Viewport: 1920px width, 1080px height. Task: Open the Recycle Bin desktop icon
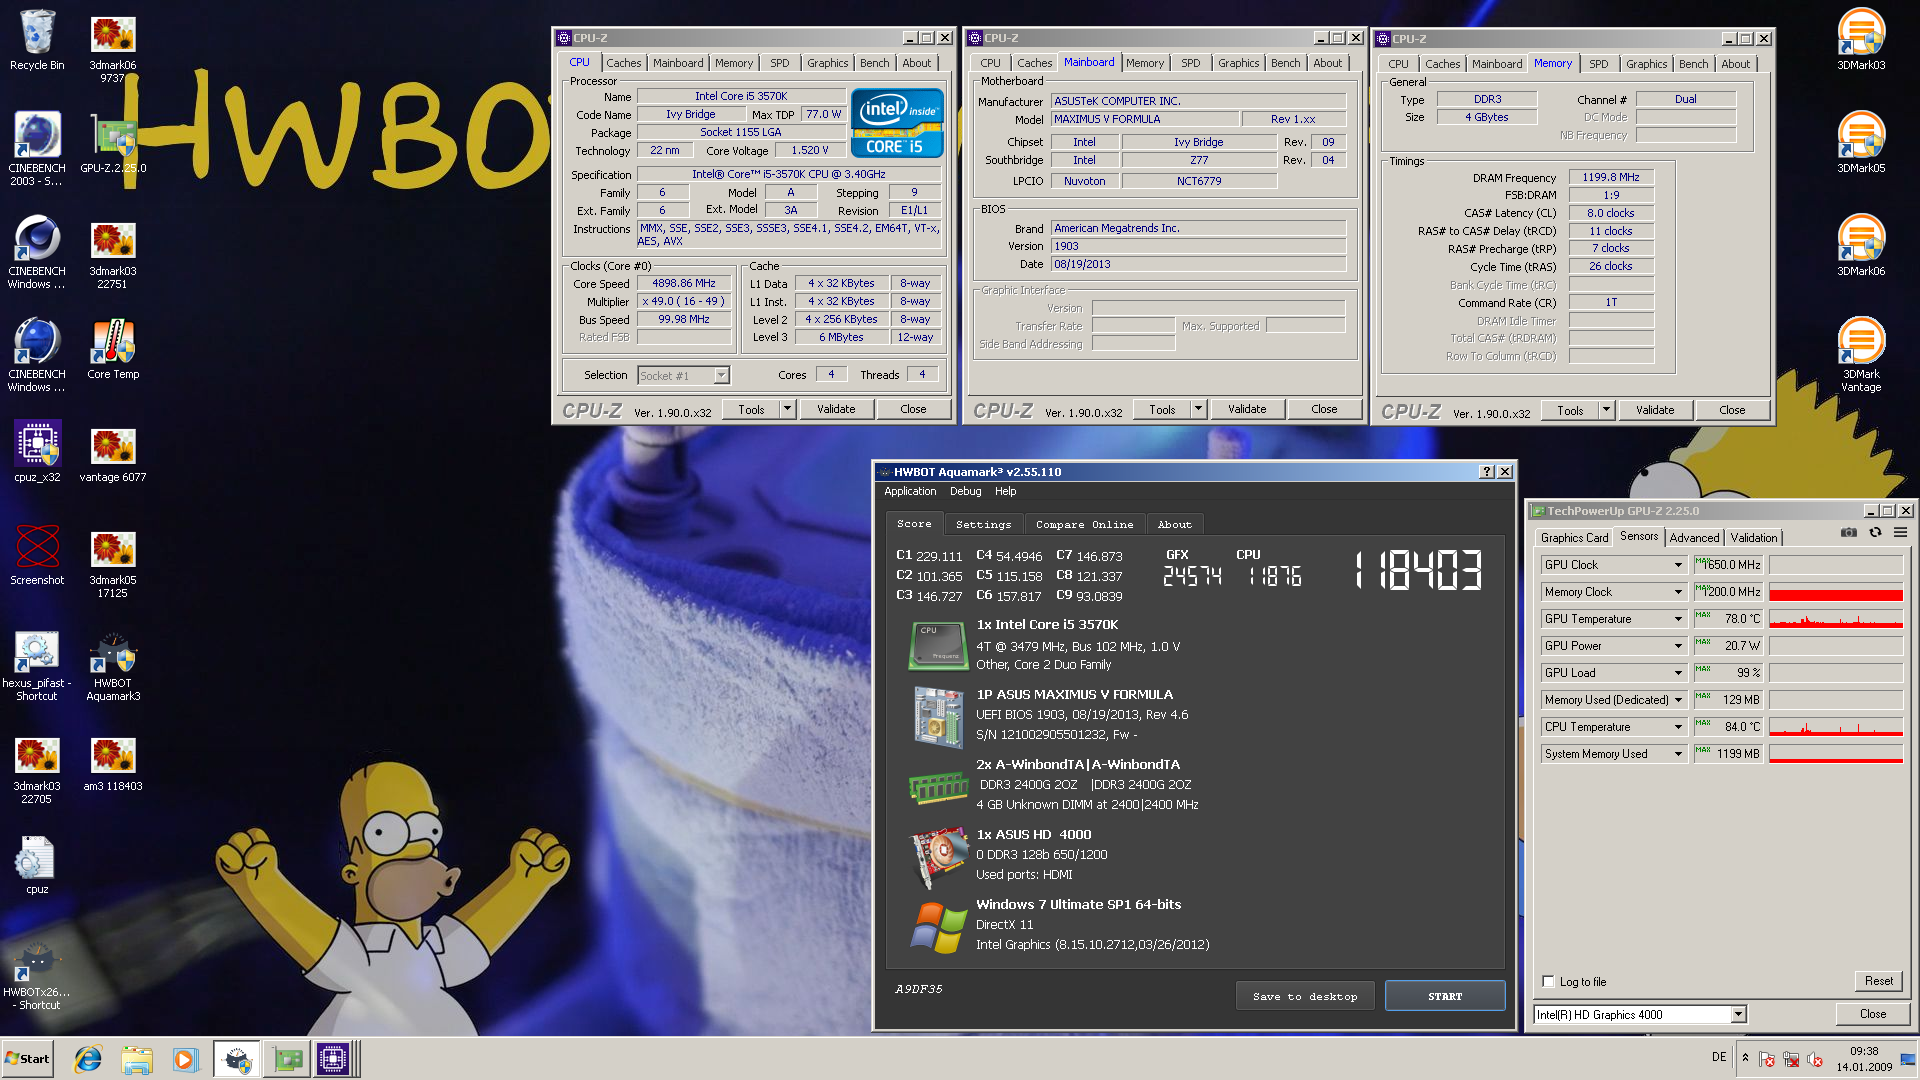tap(37, 41)
